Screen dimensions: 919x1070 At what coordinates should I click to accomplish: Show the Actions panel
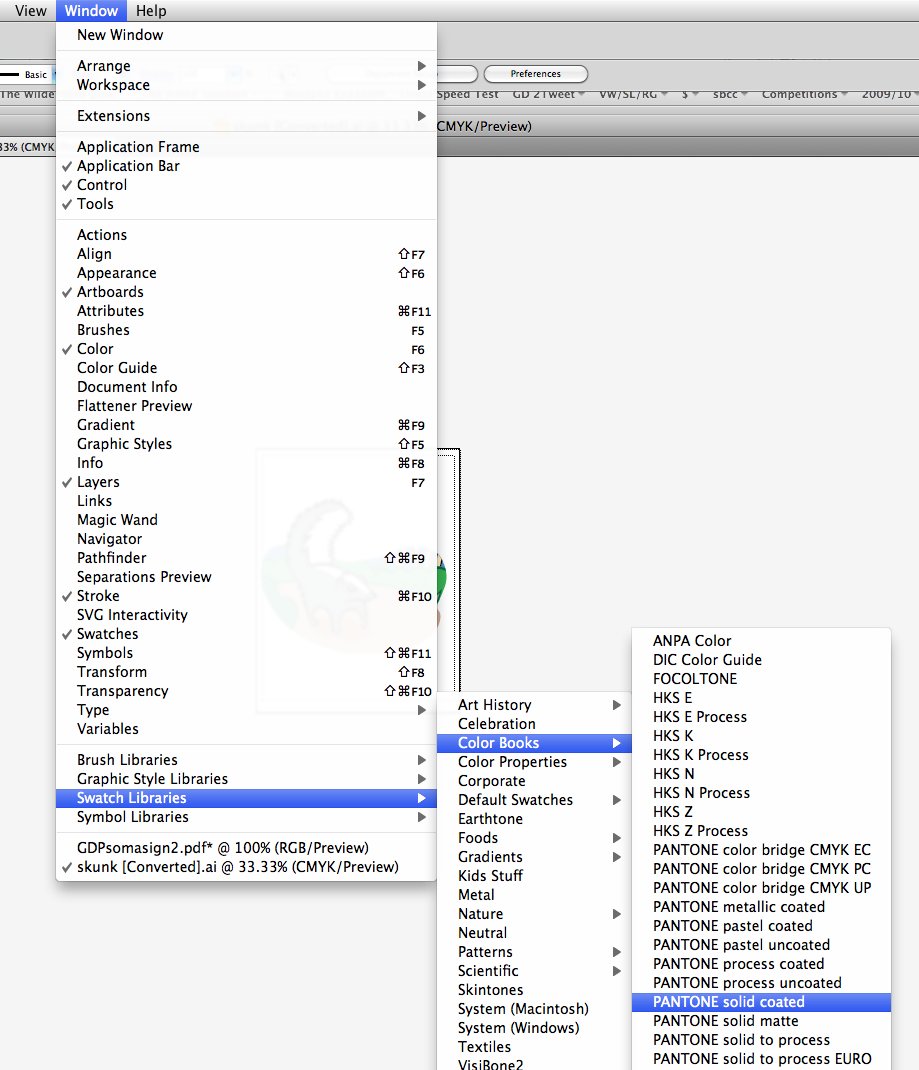point(246,235)
